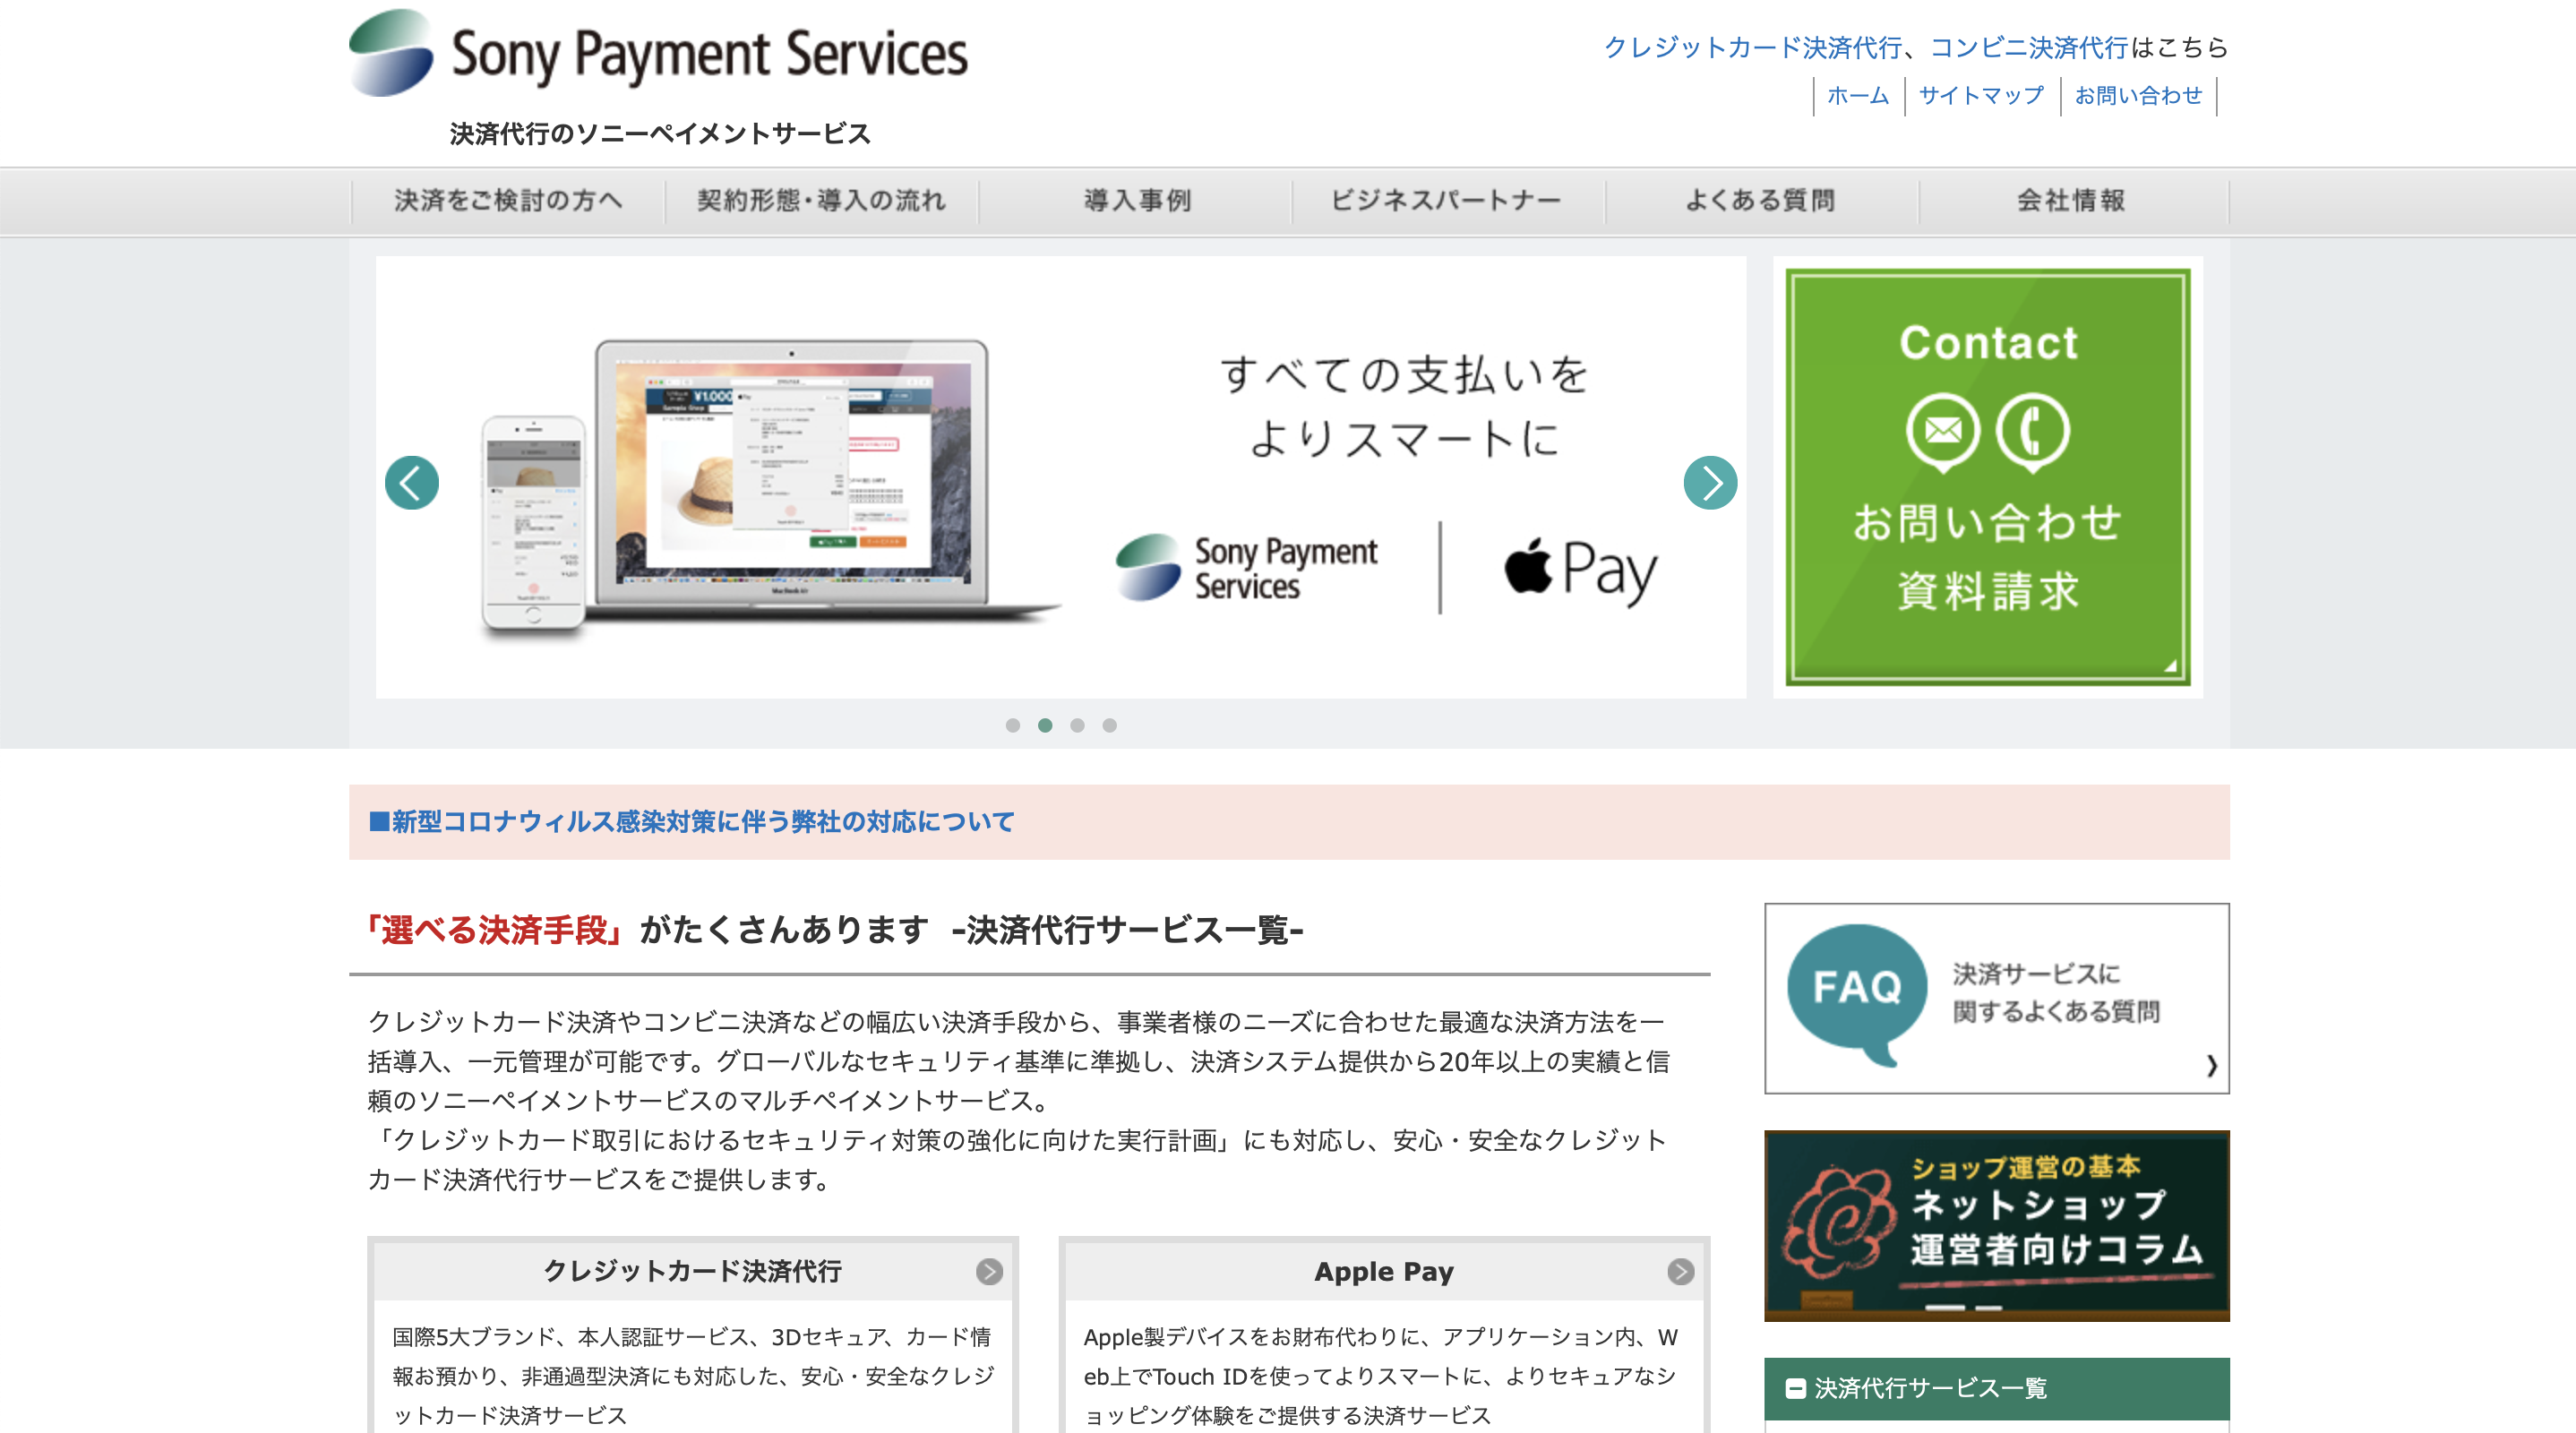Click the Sony Payment Services header logo

click(658, 53)
